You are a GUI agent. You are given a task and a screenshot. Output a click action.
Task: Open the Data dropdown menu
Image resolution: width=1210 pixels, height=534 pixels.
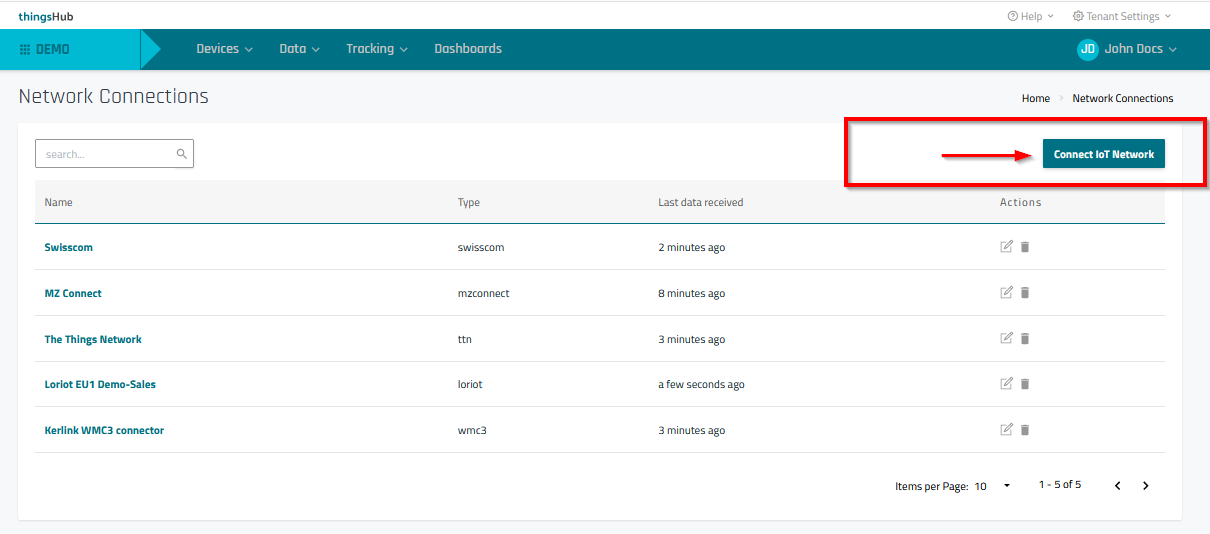tap(299, 49)
